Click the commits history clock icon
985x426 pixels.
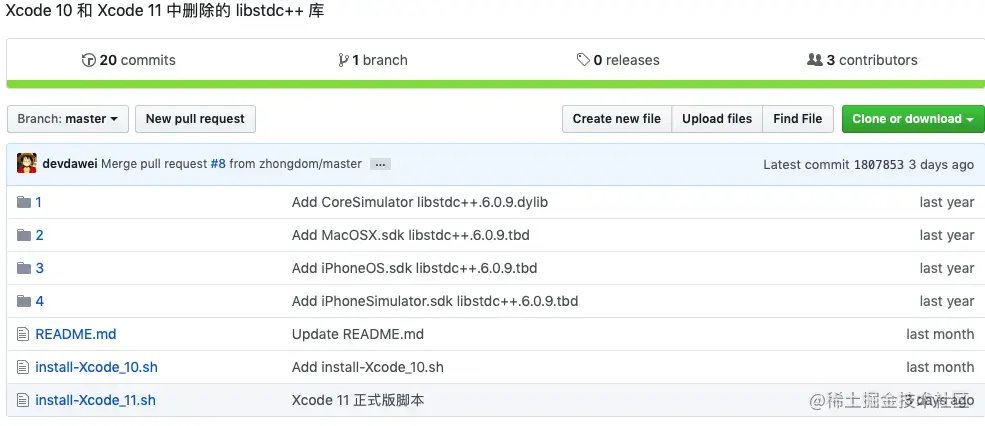(88, 60)
